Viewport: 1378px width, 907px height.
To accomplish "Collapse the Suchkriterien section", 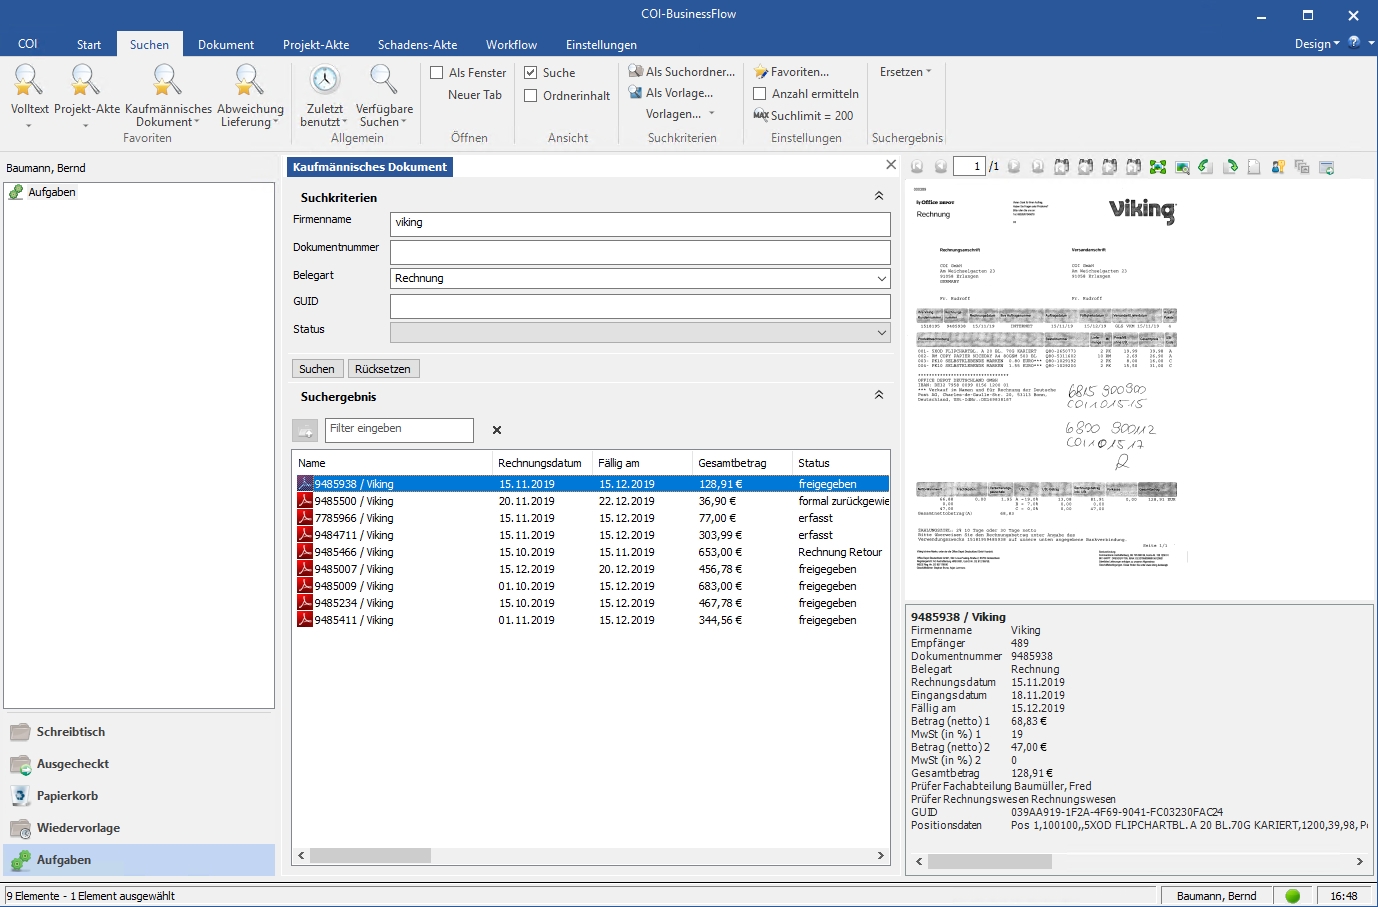I will point(879,197).
